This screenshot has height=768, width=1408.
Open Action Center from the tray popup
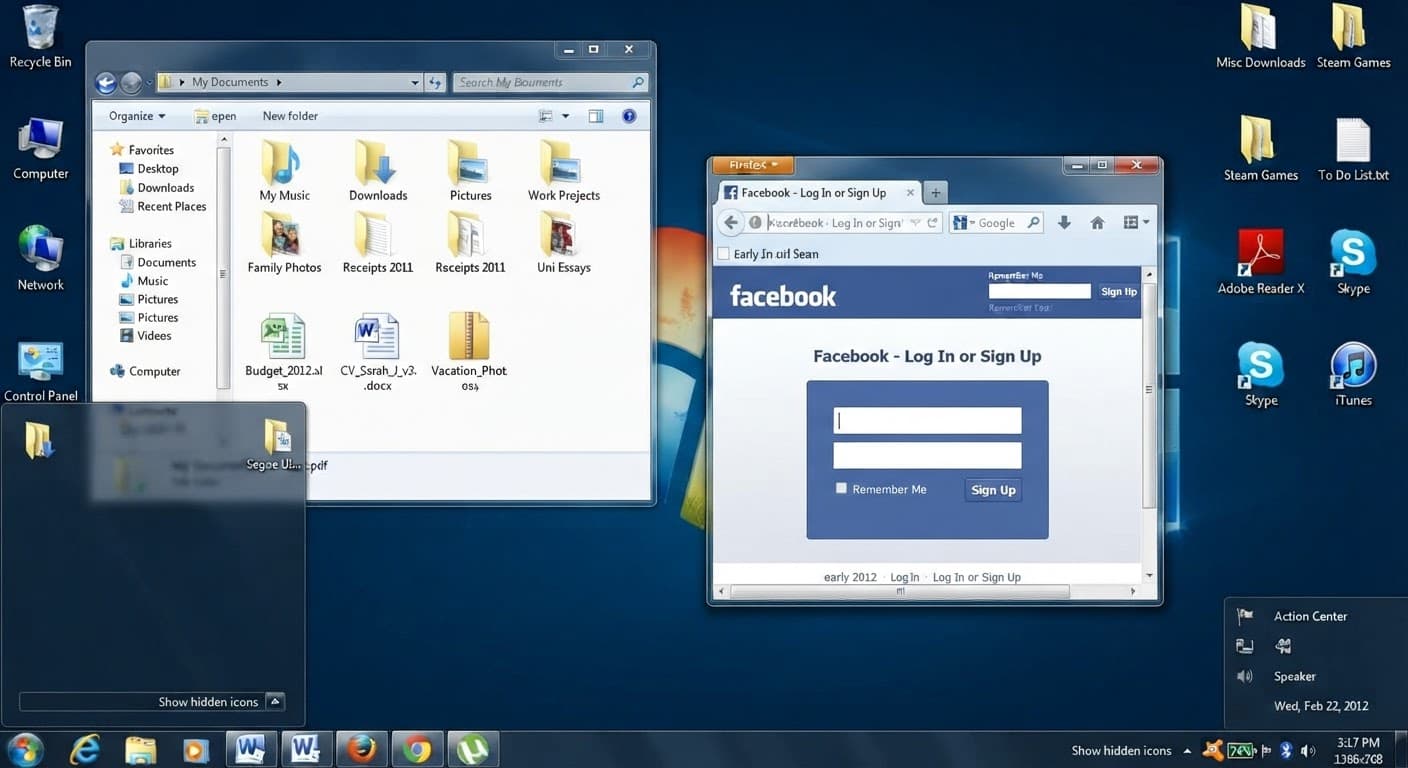1310,616
